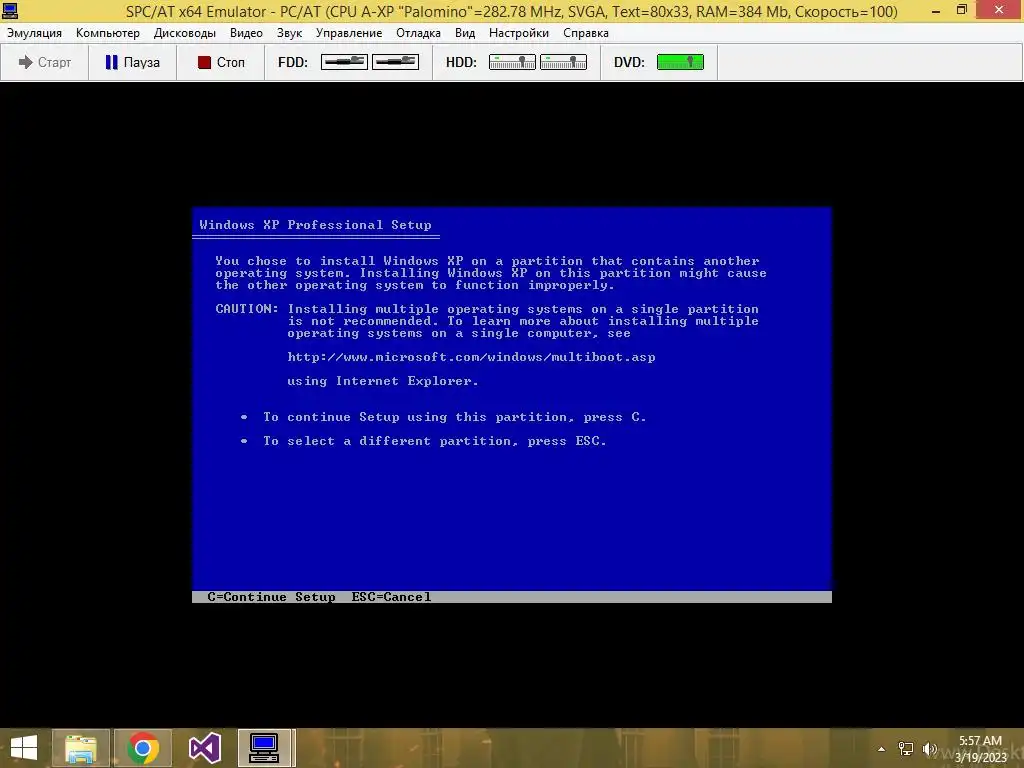Stop emulation with the Стоп button
Image resolution: width=1024 pixels, height=768 pixels.
221,62
